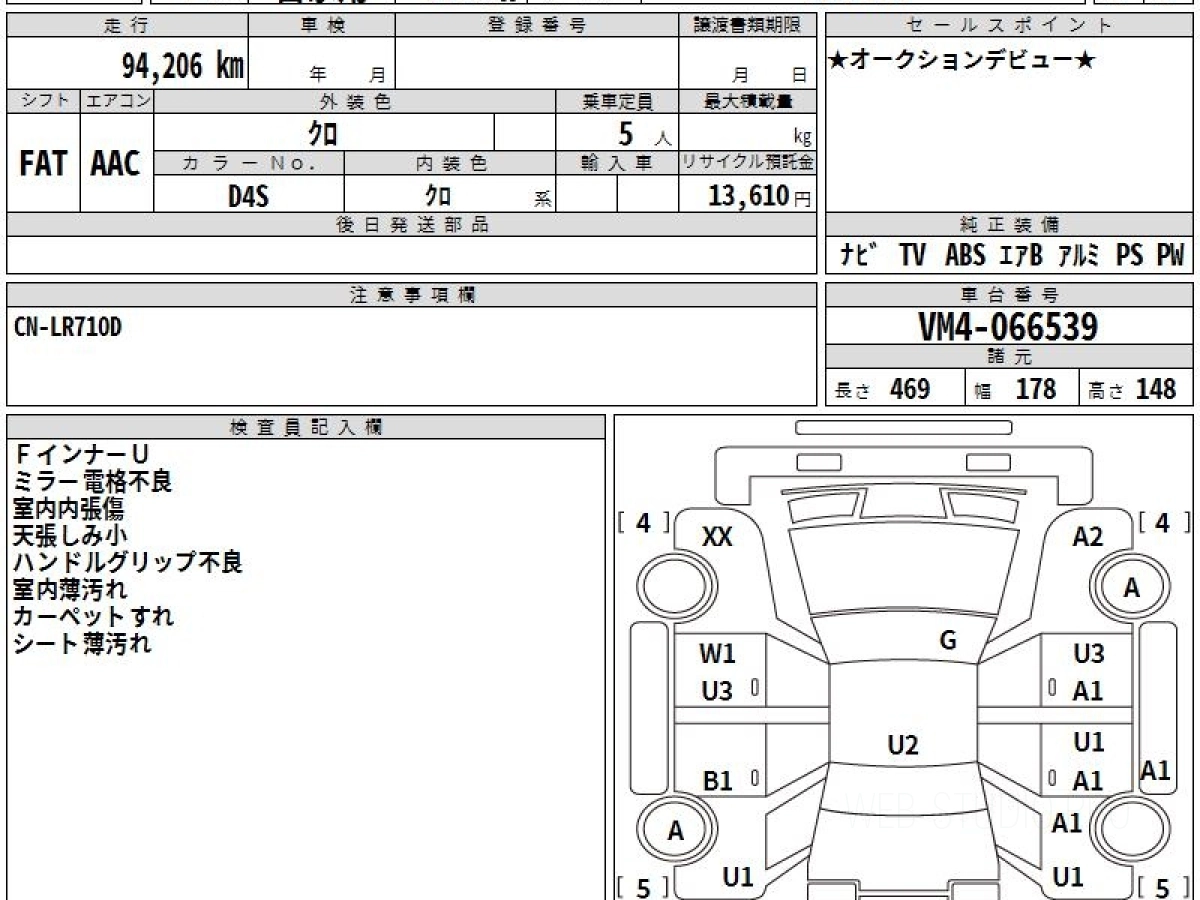Select the ミラー電格不良 inspector note
Screen dimensions: 1200x900
coord(92,482)
